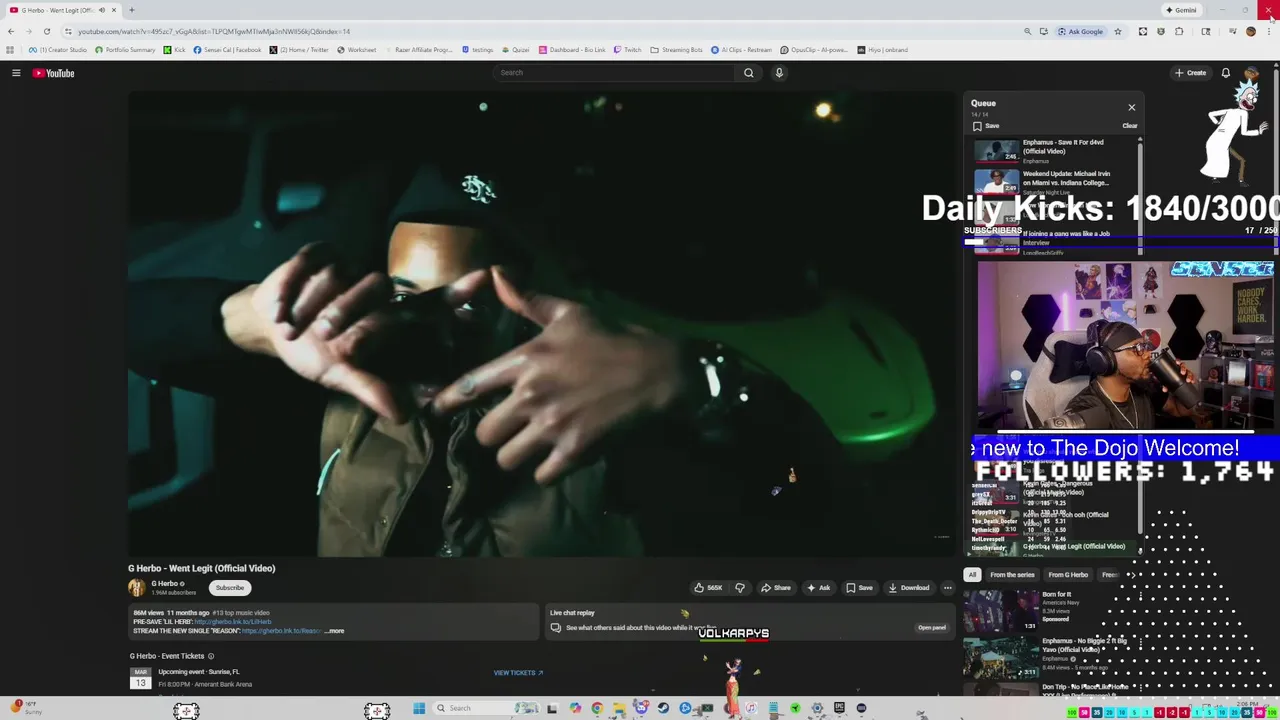The height and width of the screenshot is (720, 1280).
Task: Open Epic Games from the taskbar
Action: (839, 708)
